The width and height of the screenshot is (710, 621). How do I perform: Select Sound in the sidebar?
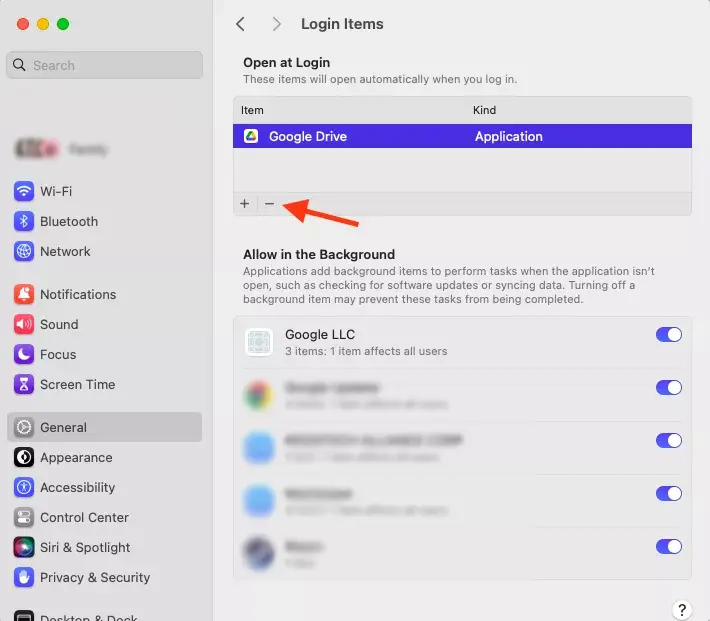pos(104,324)
